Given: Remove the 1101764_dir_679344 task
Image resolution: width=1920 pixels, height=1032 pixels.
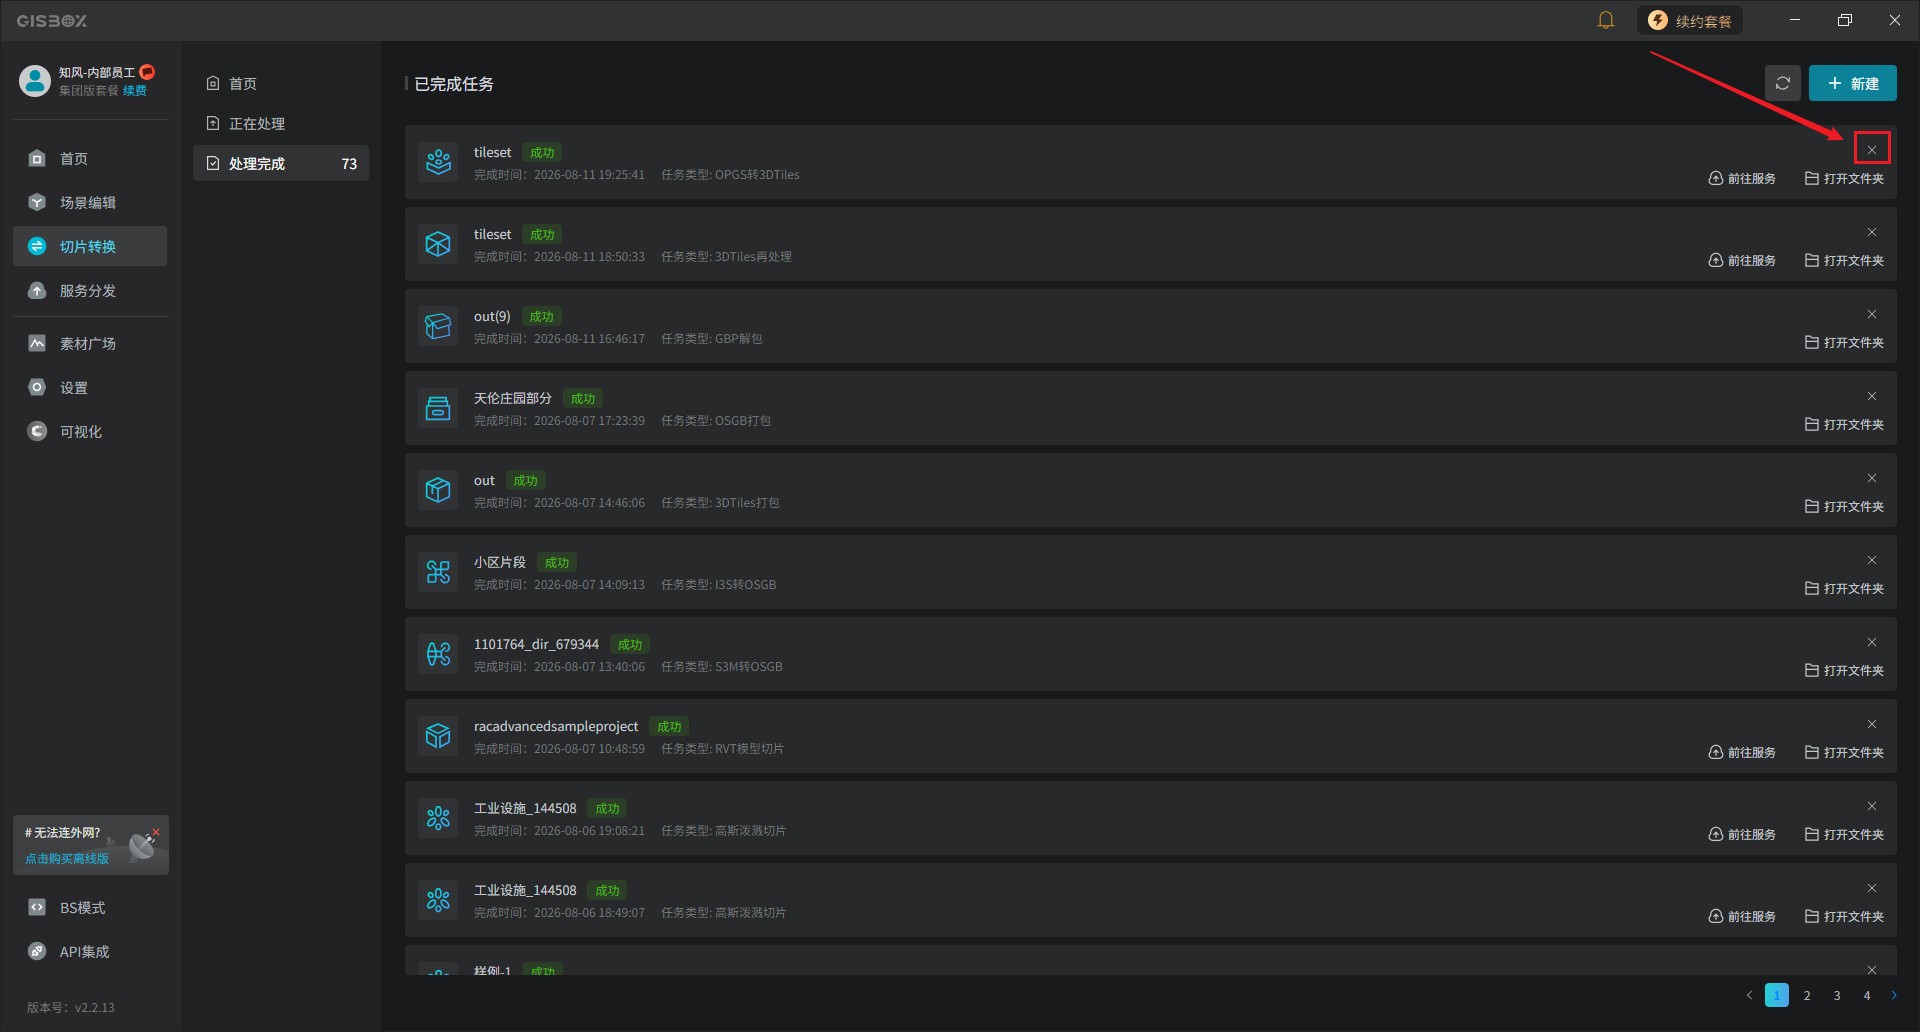Looking at the screenshot, I should click(x=1872, y=642).
